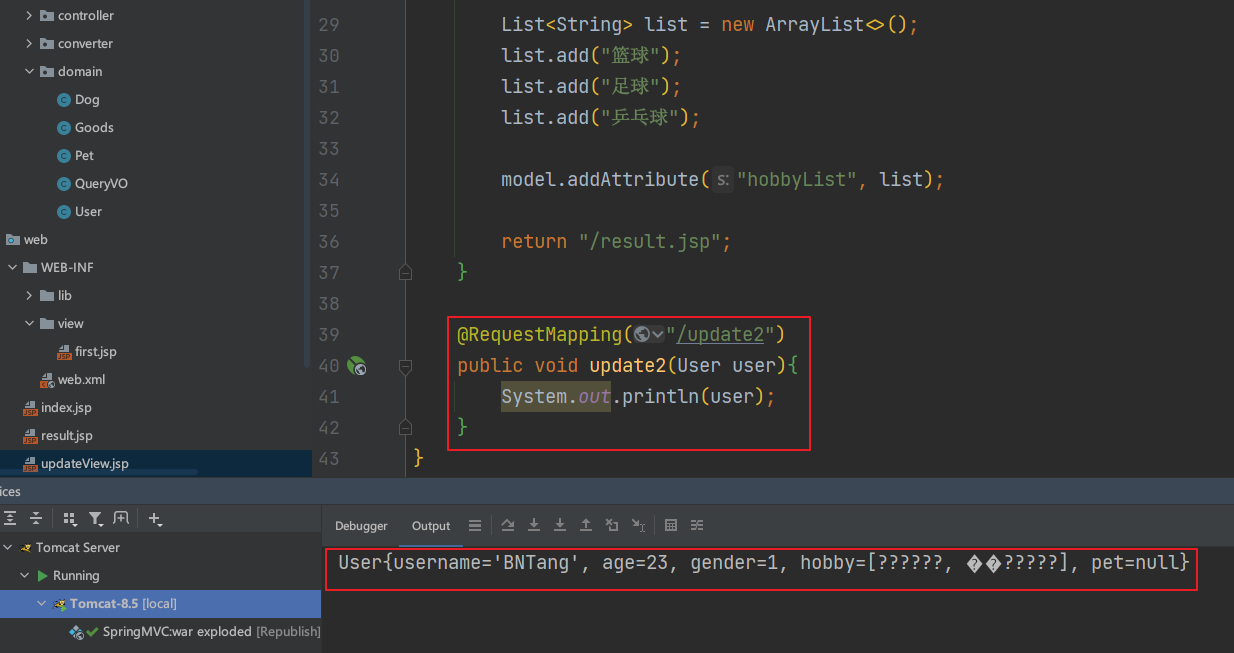Toggle fold marker at line 37

pos(405,272)
